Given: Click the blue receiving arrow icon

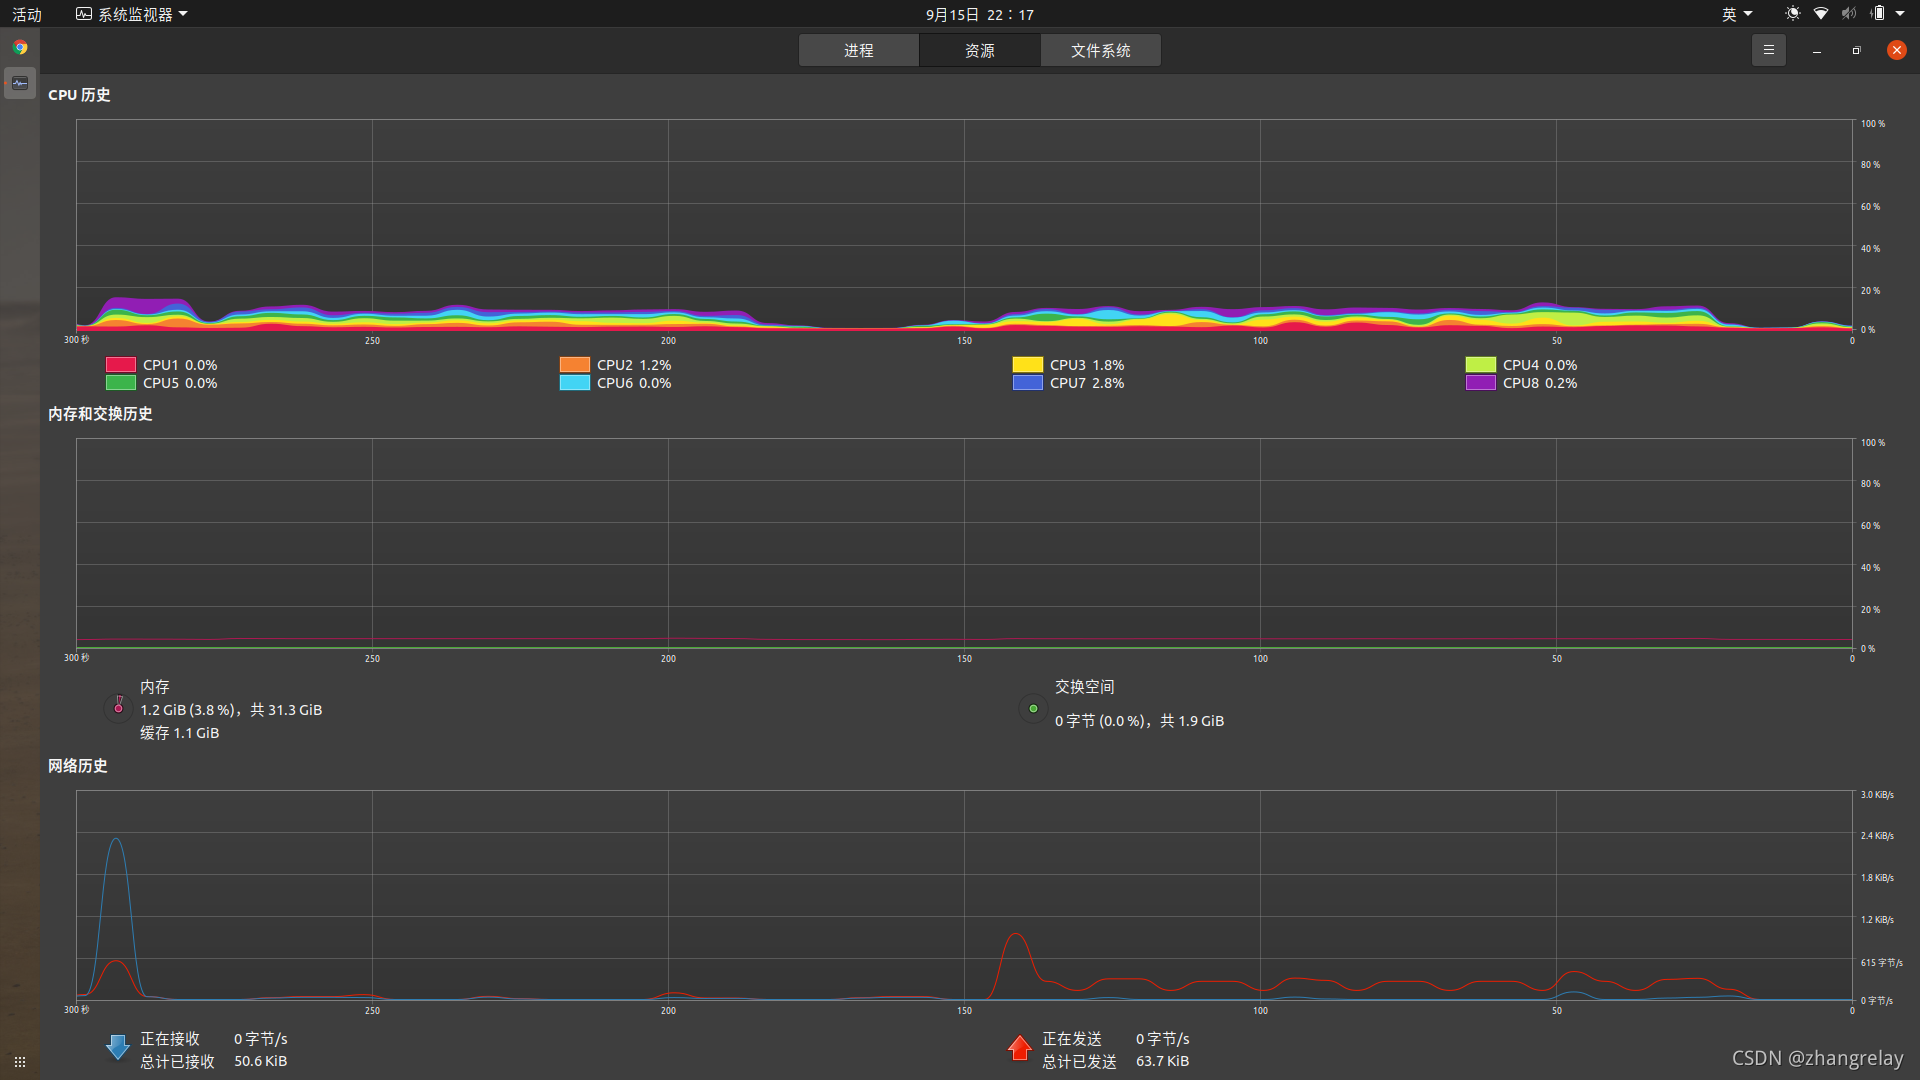Looking at the screenshot, I should (x=117, y=1048).
